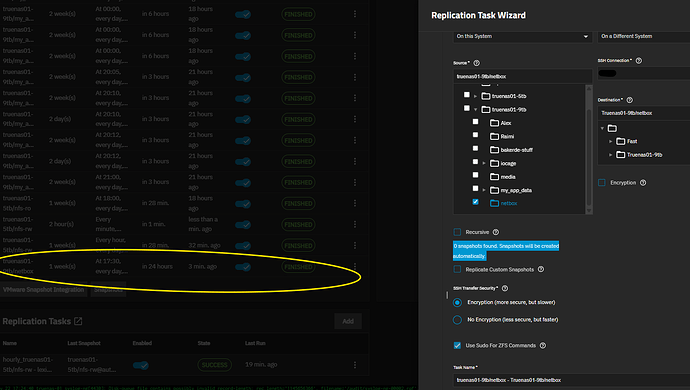Open Encryption option help icon
Viewport: 690px width, 390px height.
[x=643, y=183]
